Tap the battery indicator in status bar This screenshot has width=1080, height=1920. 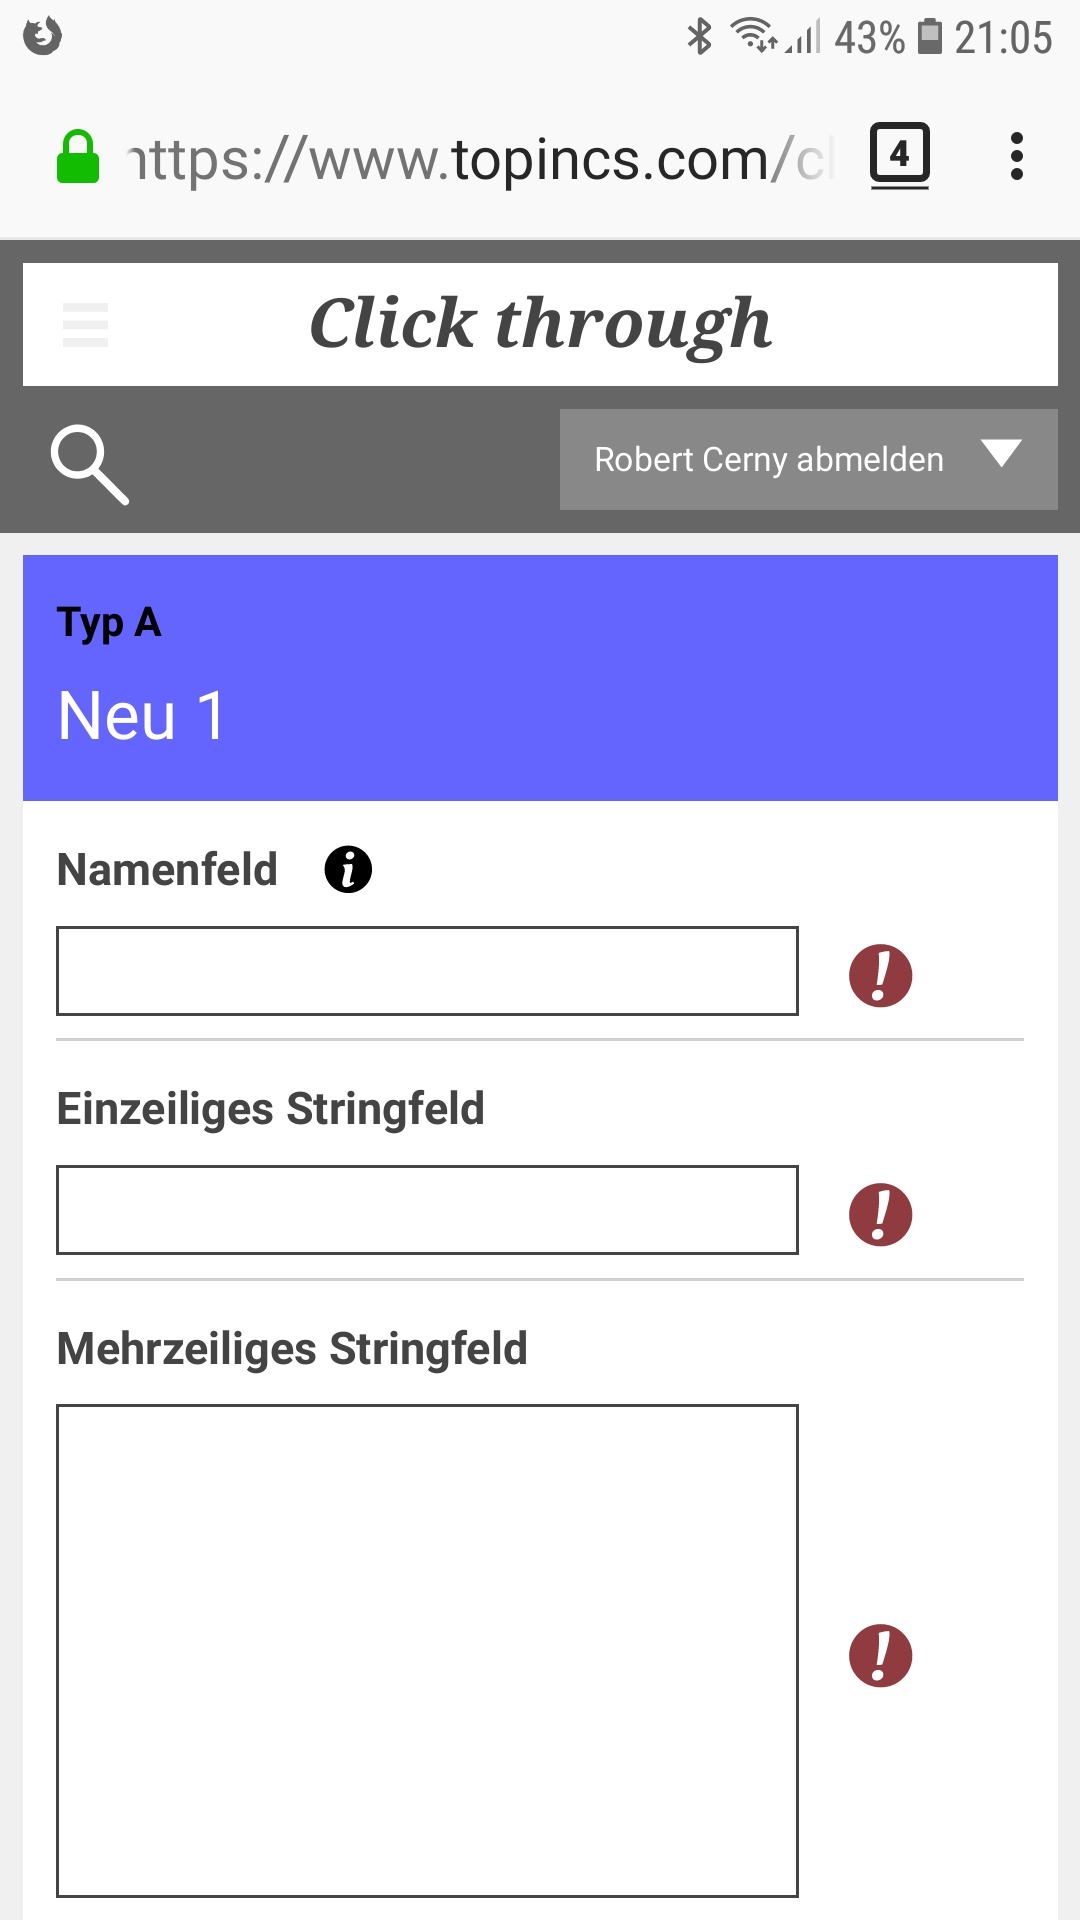point(929,37)
